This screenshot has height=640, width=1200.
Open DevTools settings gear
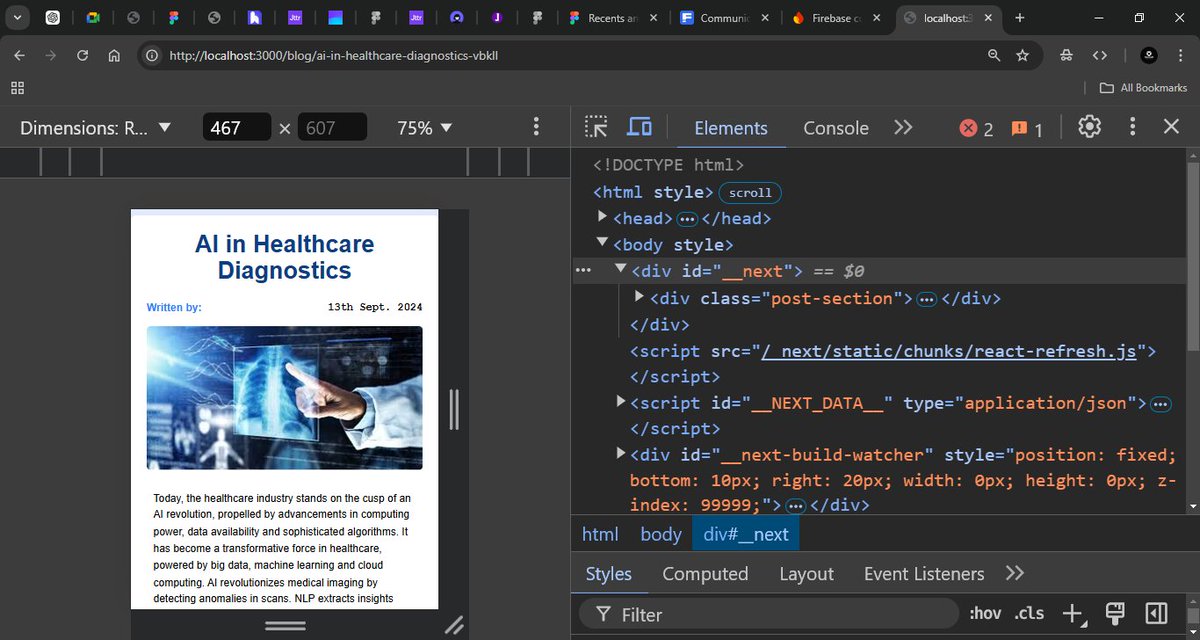pos(1089,127)
